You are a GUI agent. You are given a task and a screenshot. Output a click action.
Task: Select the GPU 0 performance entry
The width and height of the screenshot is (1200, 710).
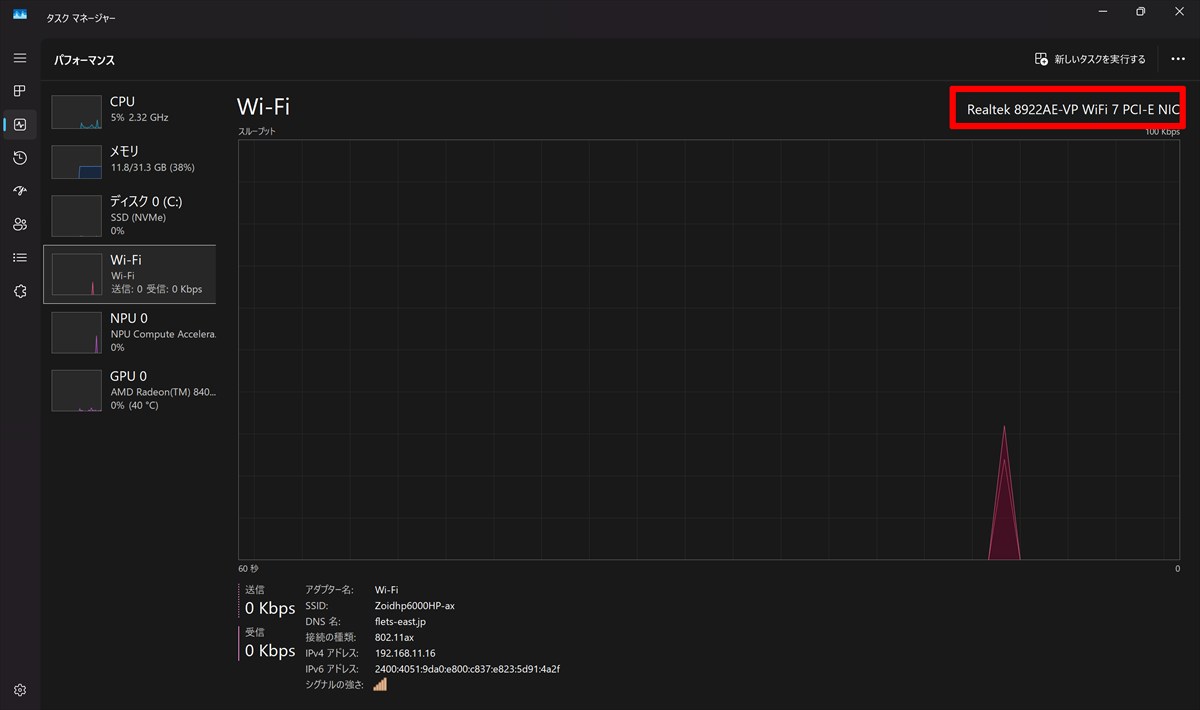click(x=130, y=390)
